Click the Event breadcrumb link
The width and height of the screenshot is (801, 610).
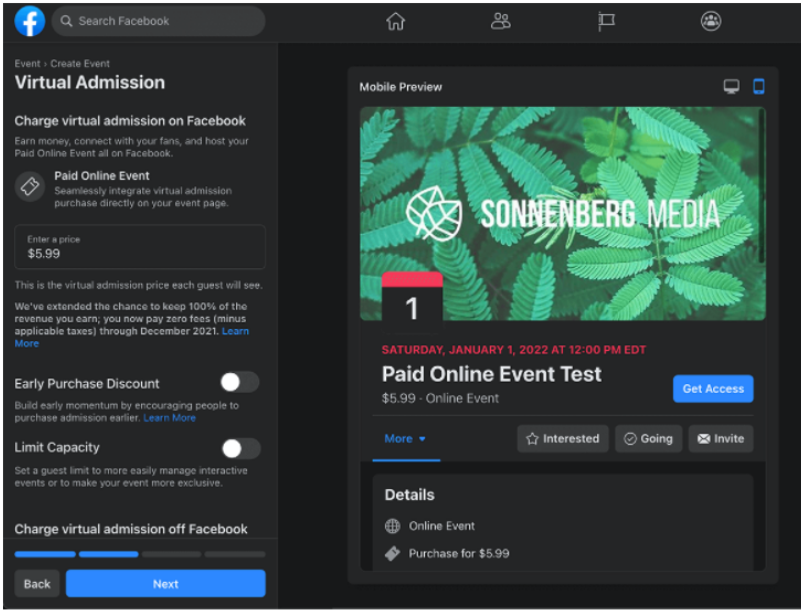tap(27, 64)
